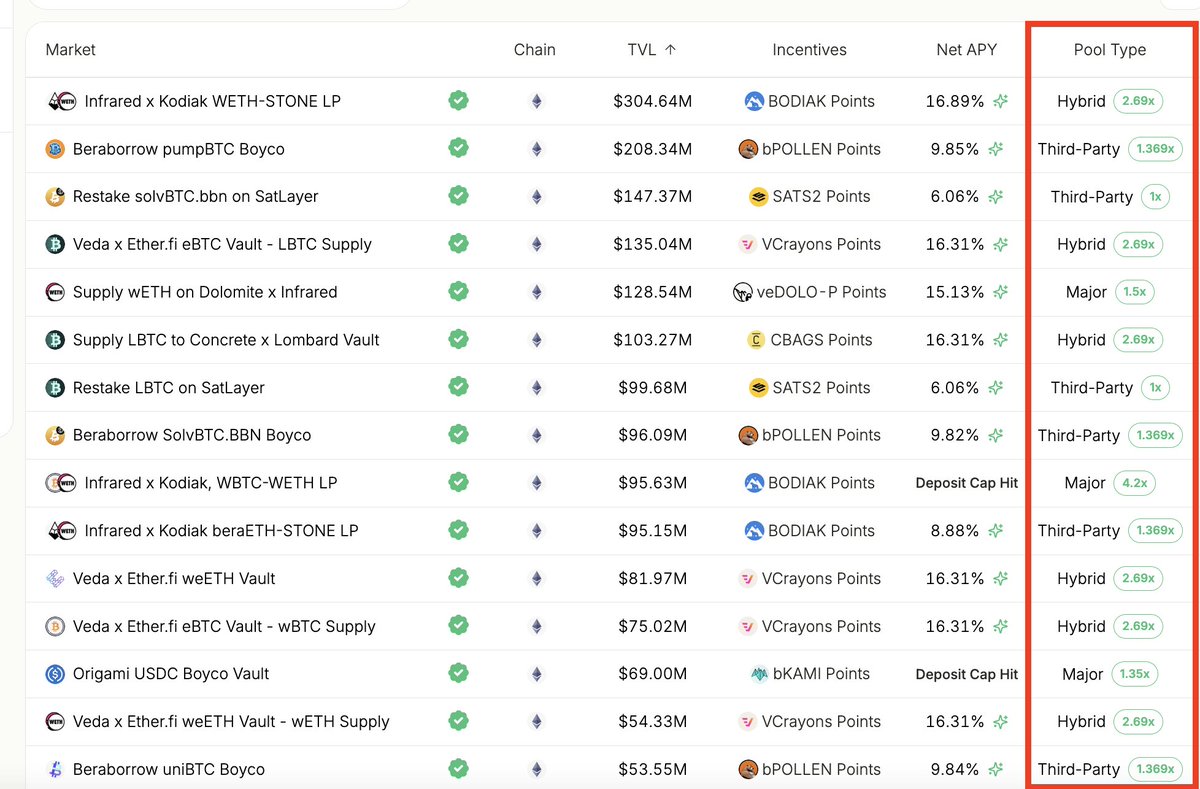Click the 1x badge on Restake solvBTC.bbn row
The image size is (1200, 789).
point(1155,197)
